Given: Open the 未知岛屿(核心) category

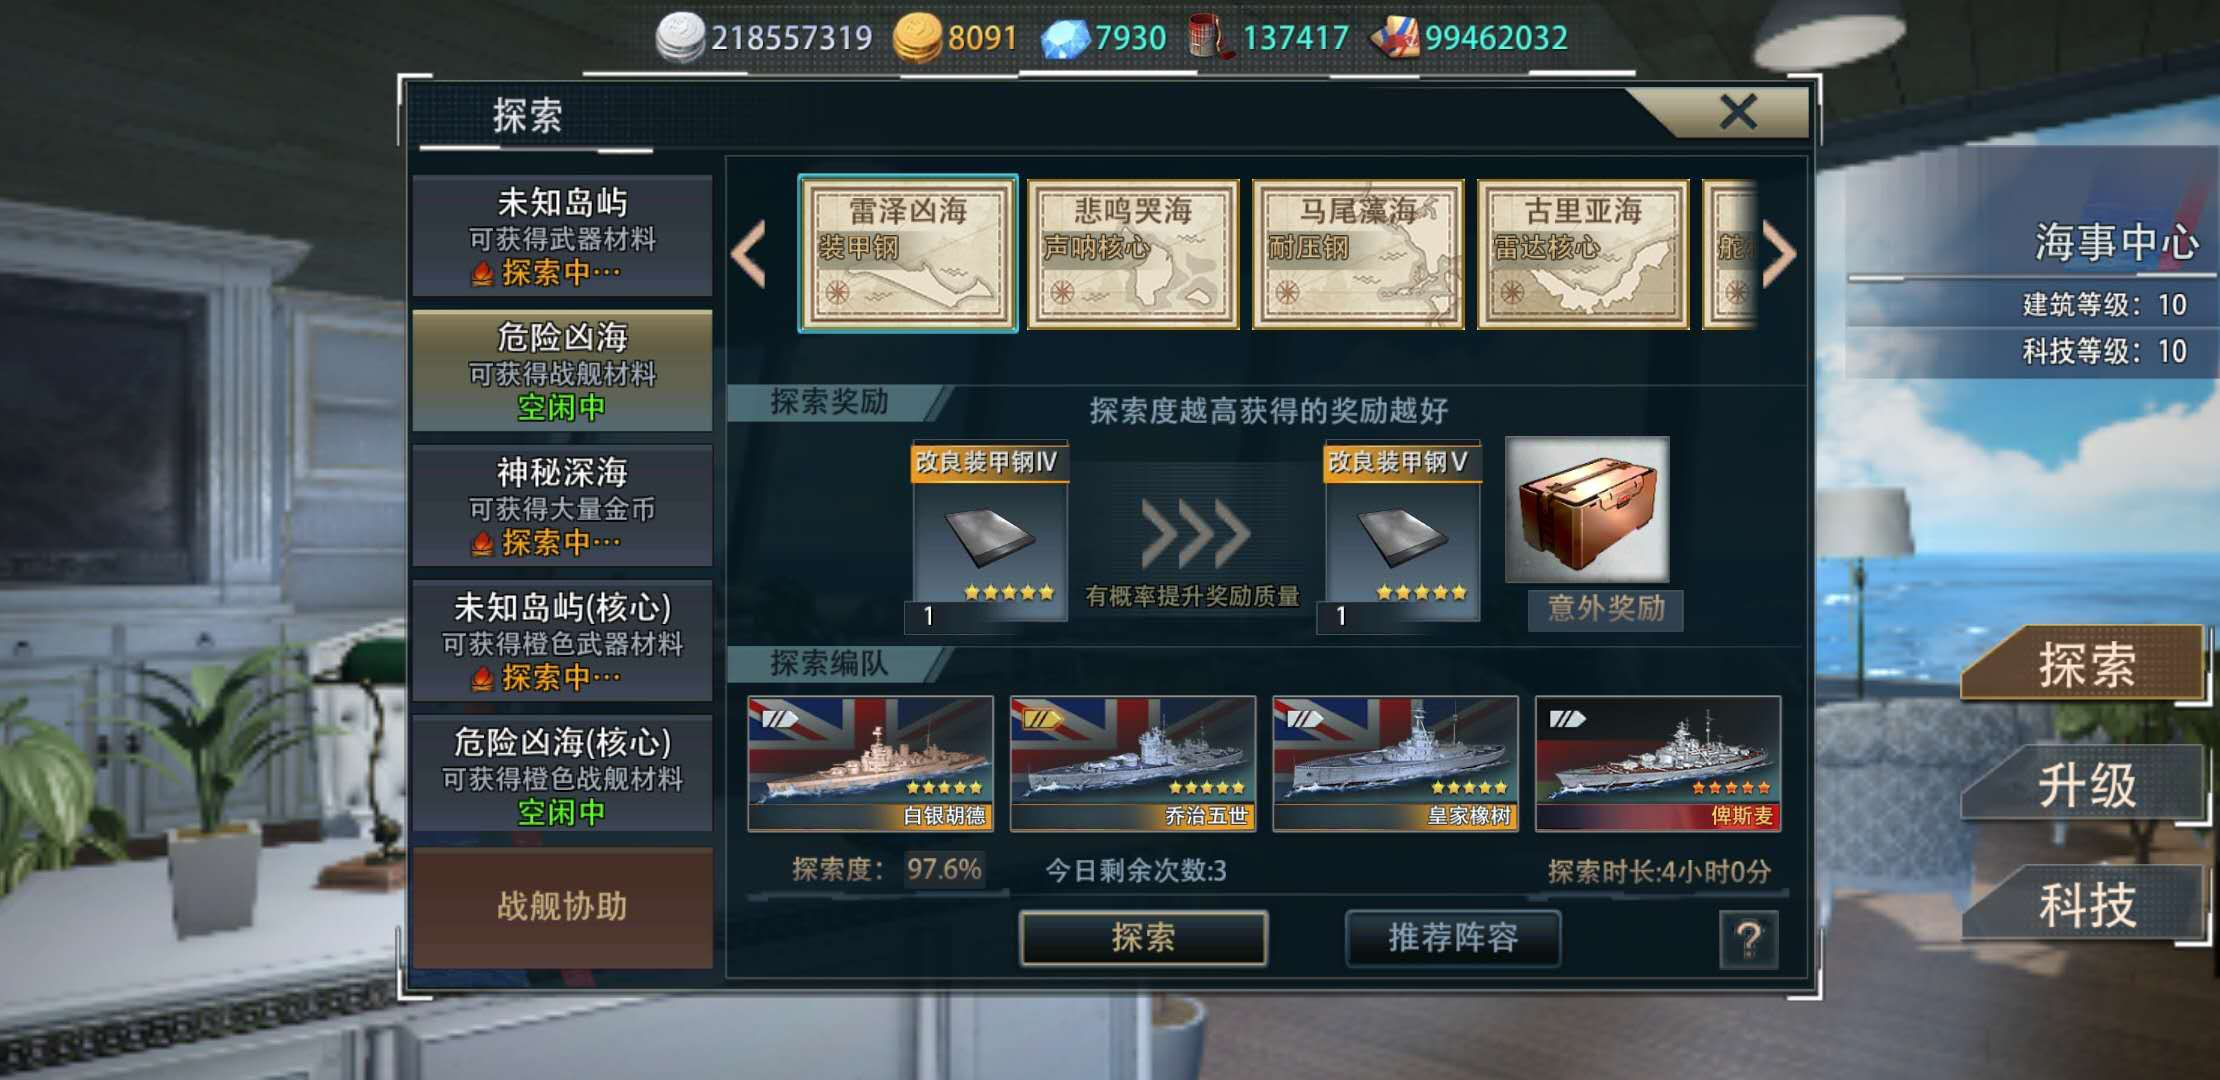Looking at the screenshot, I should tap(562, 641).
